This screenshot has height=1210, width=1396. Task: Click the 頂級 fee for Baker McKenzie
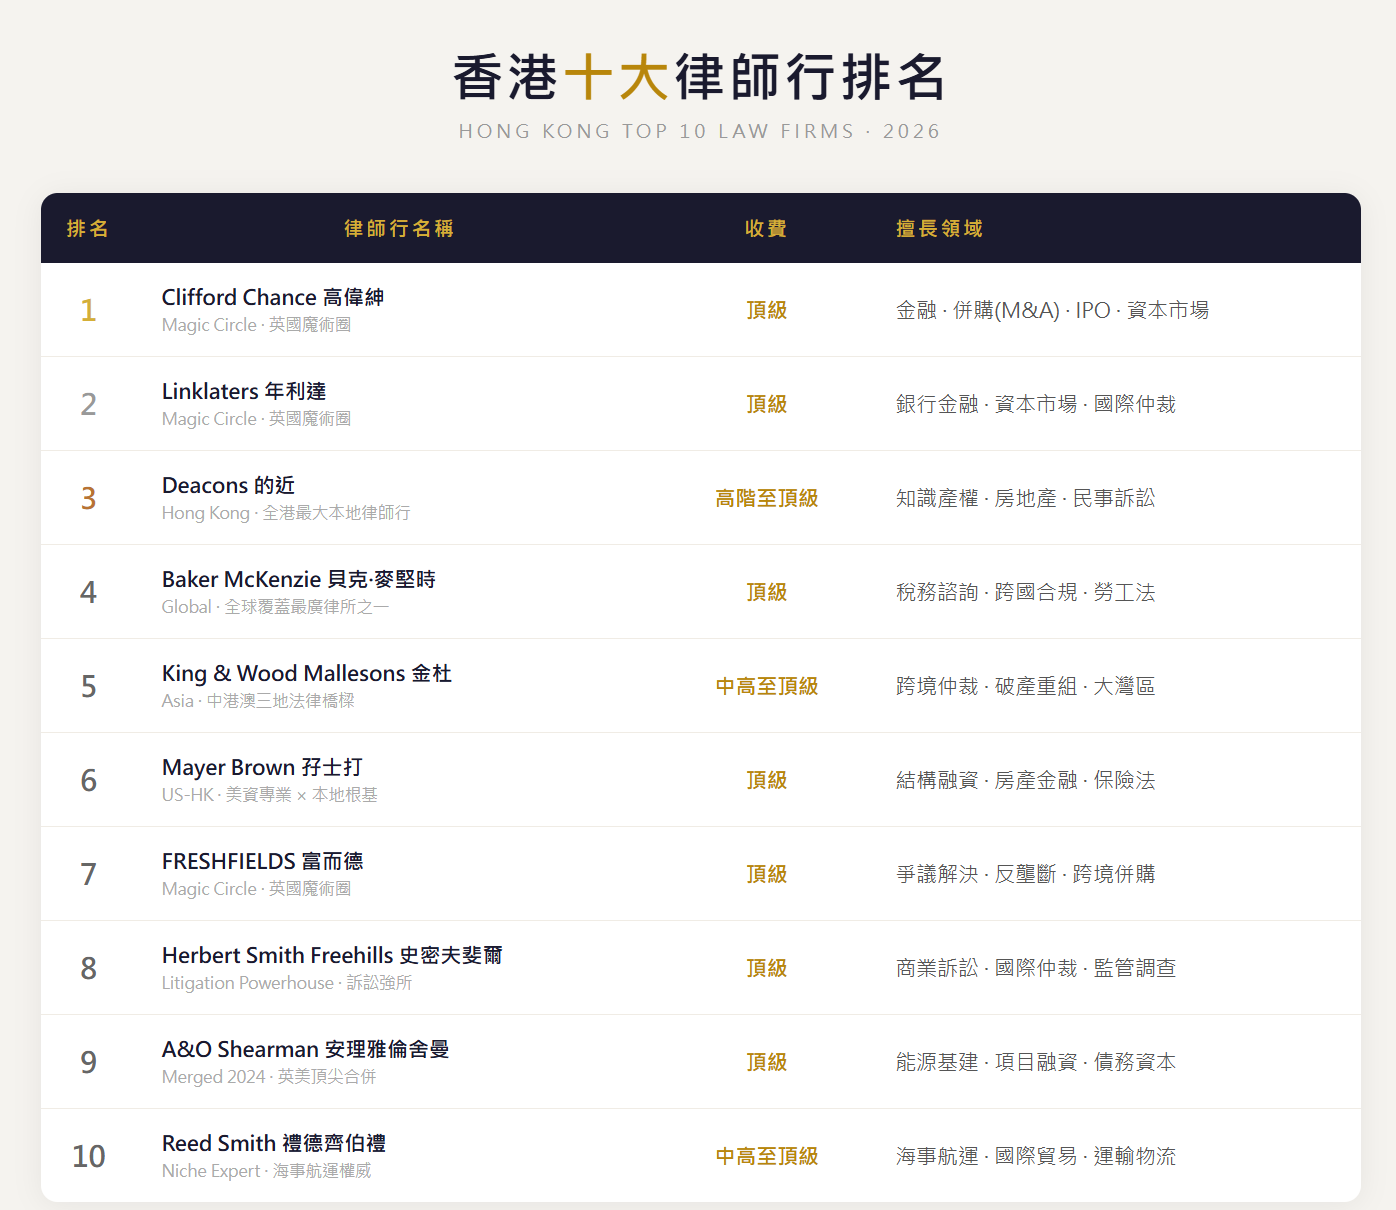(x=767, y=592)
